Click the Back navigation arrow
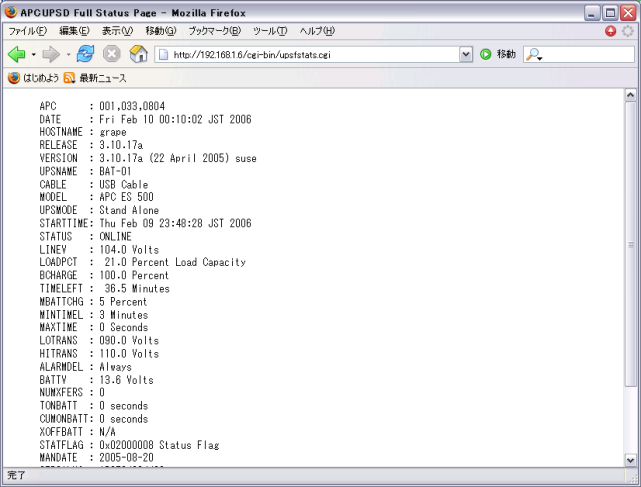Viewport: 641px width, 487px height. pyautogui.click(x=16, y=54)
